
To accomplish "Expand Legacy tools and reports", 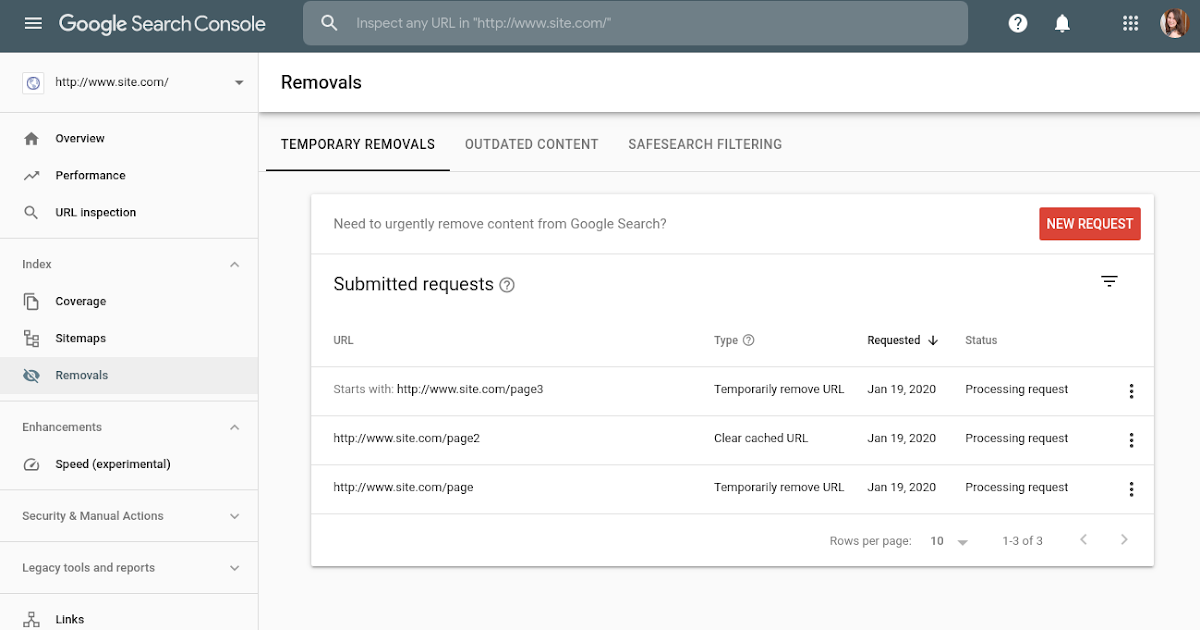I will click(235, 568).
